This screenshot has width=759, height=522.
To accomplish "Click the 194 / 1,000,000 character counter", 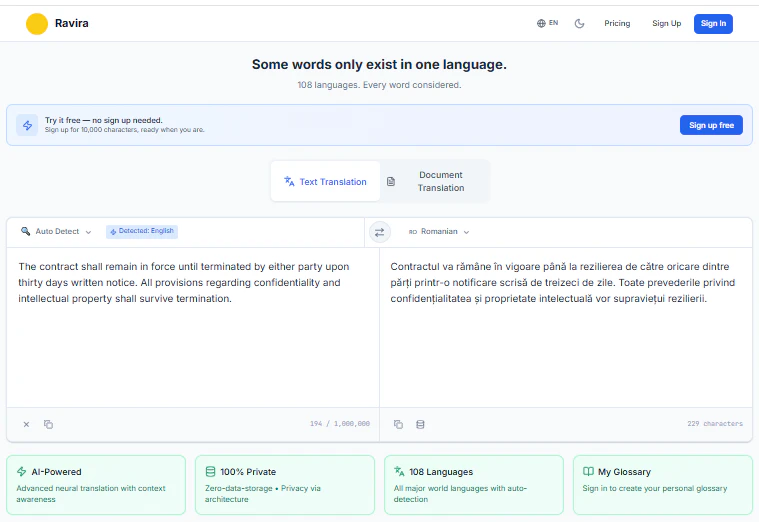I will pos(340,424).
